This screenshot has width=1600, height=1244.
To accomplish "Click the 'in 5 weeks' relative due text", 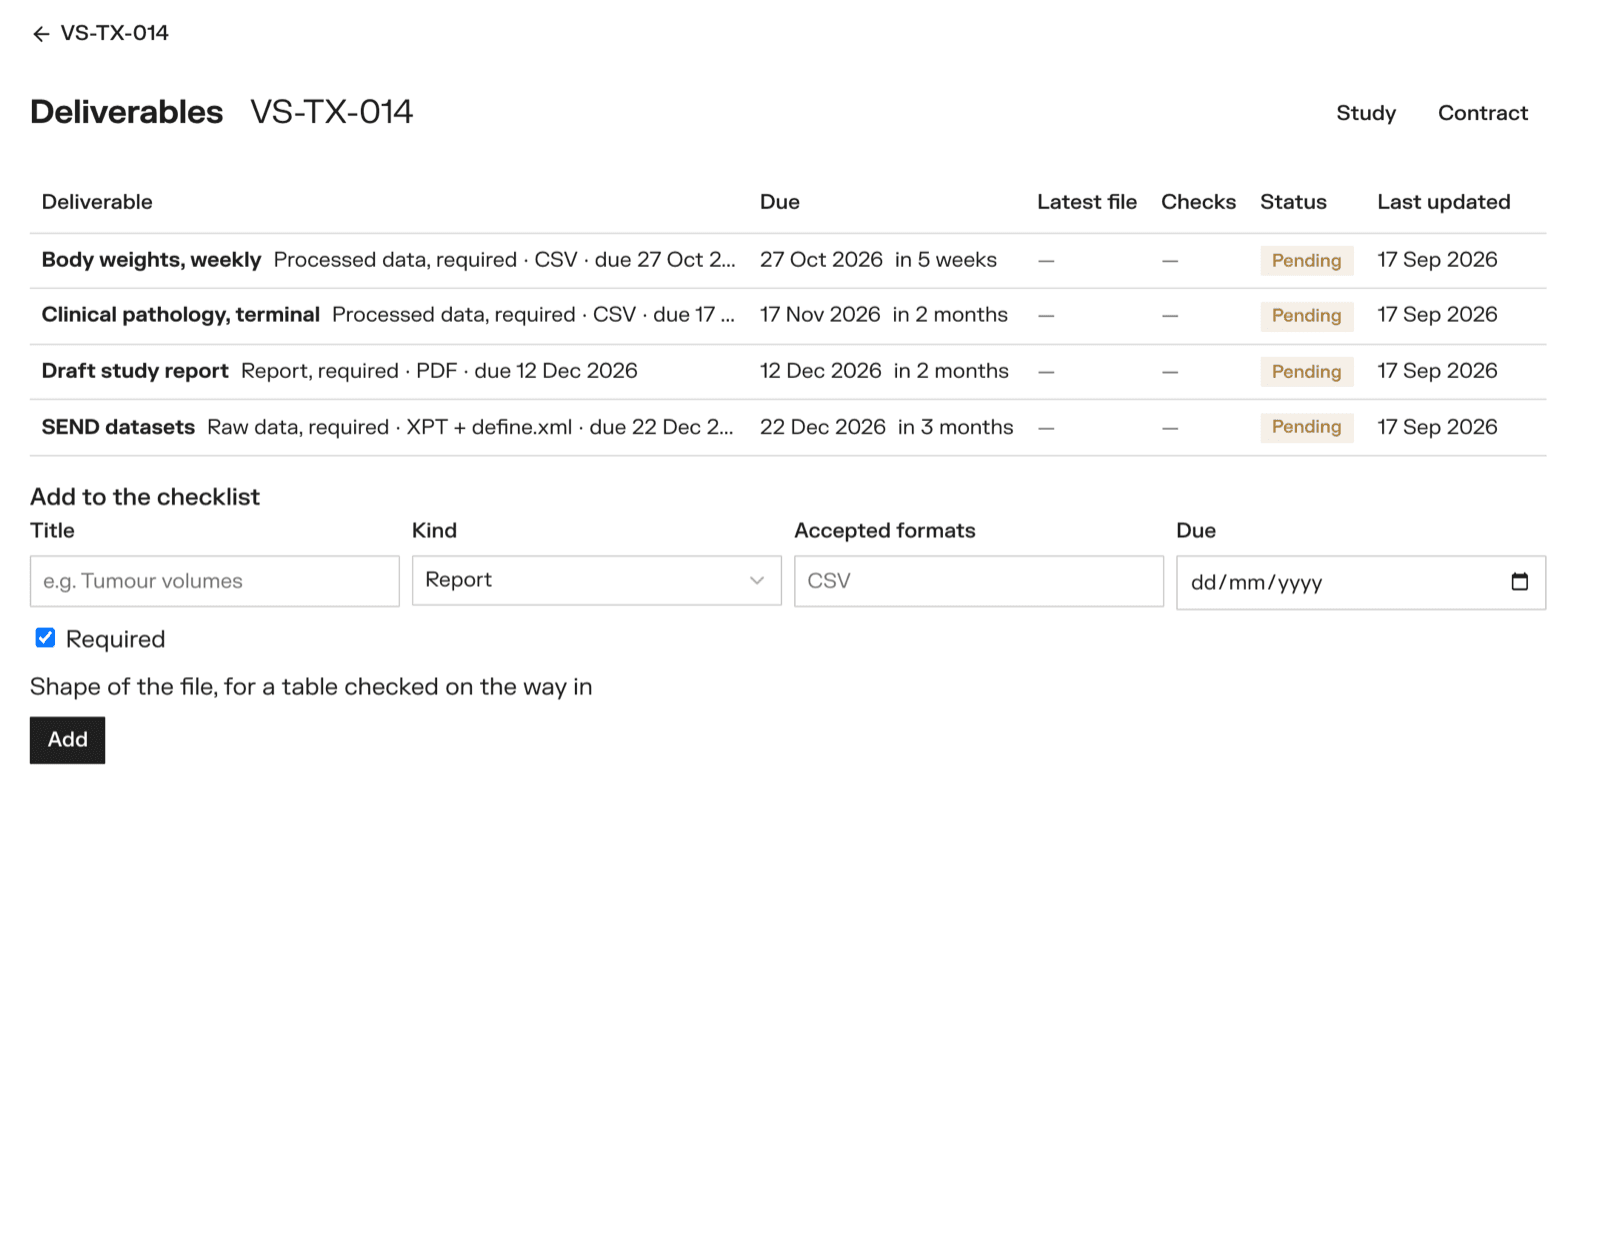I will [x=946, y=260].
